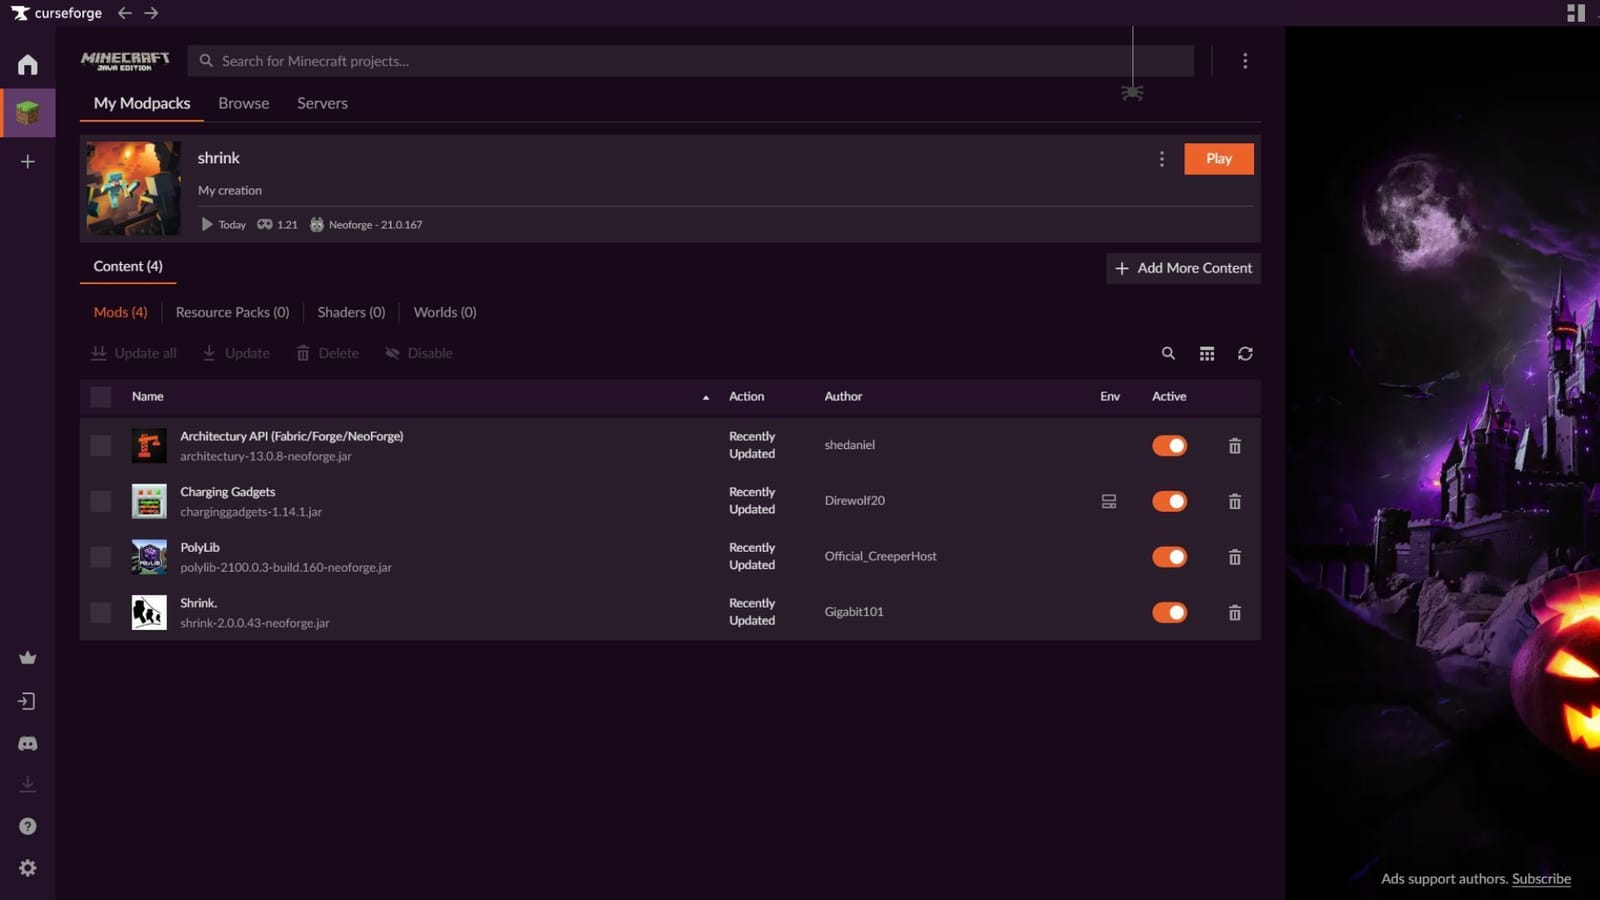Open the help question mark icon
This screenshot has width=1600, height=900.
[28, 826]
